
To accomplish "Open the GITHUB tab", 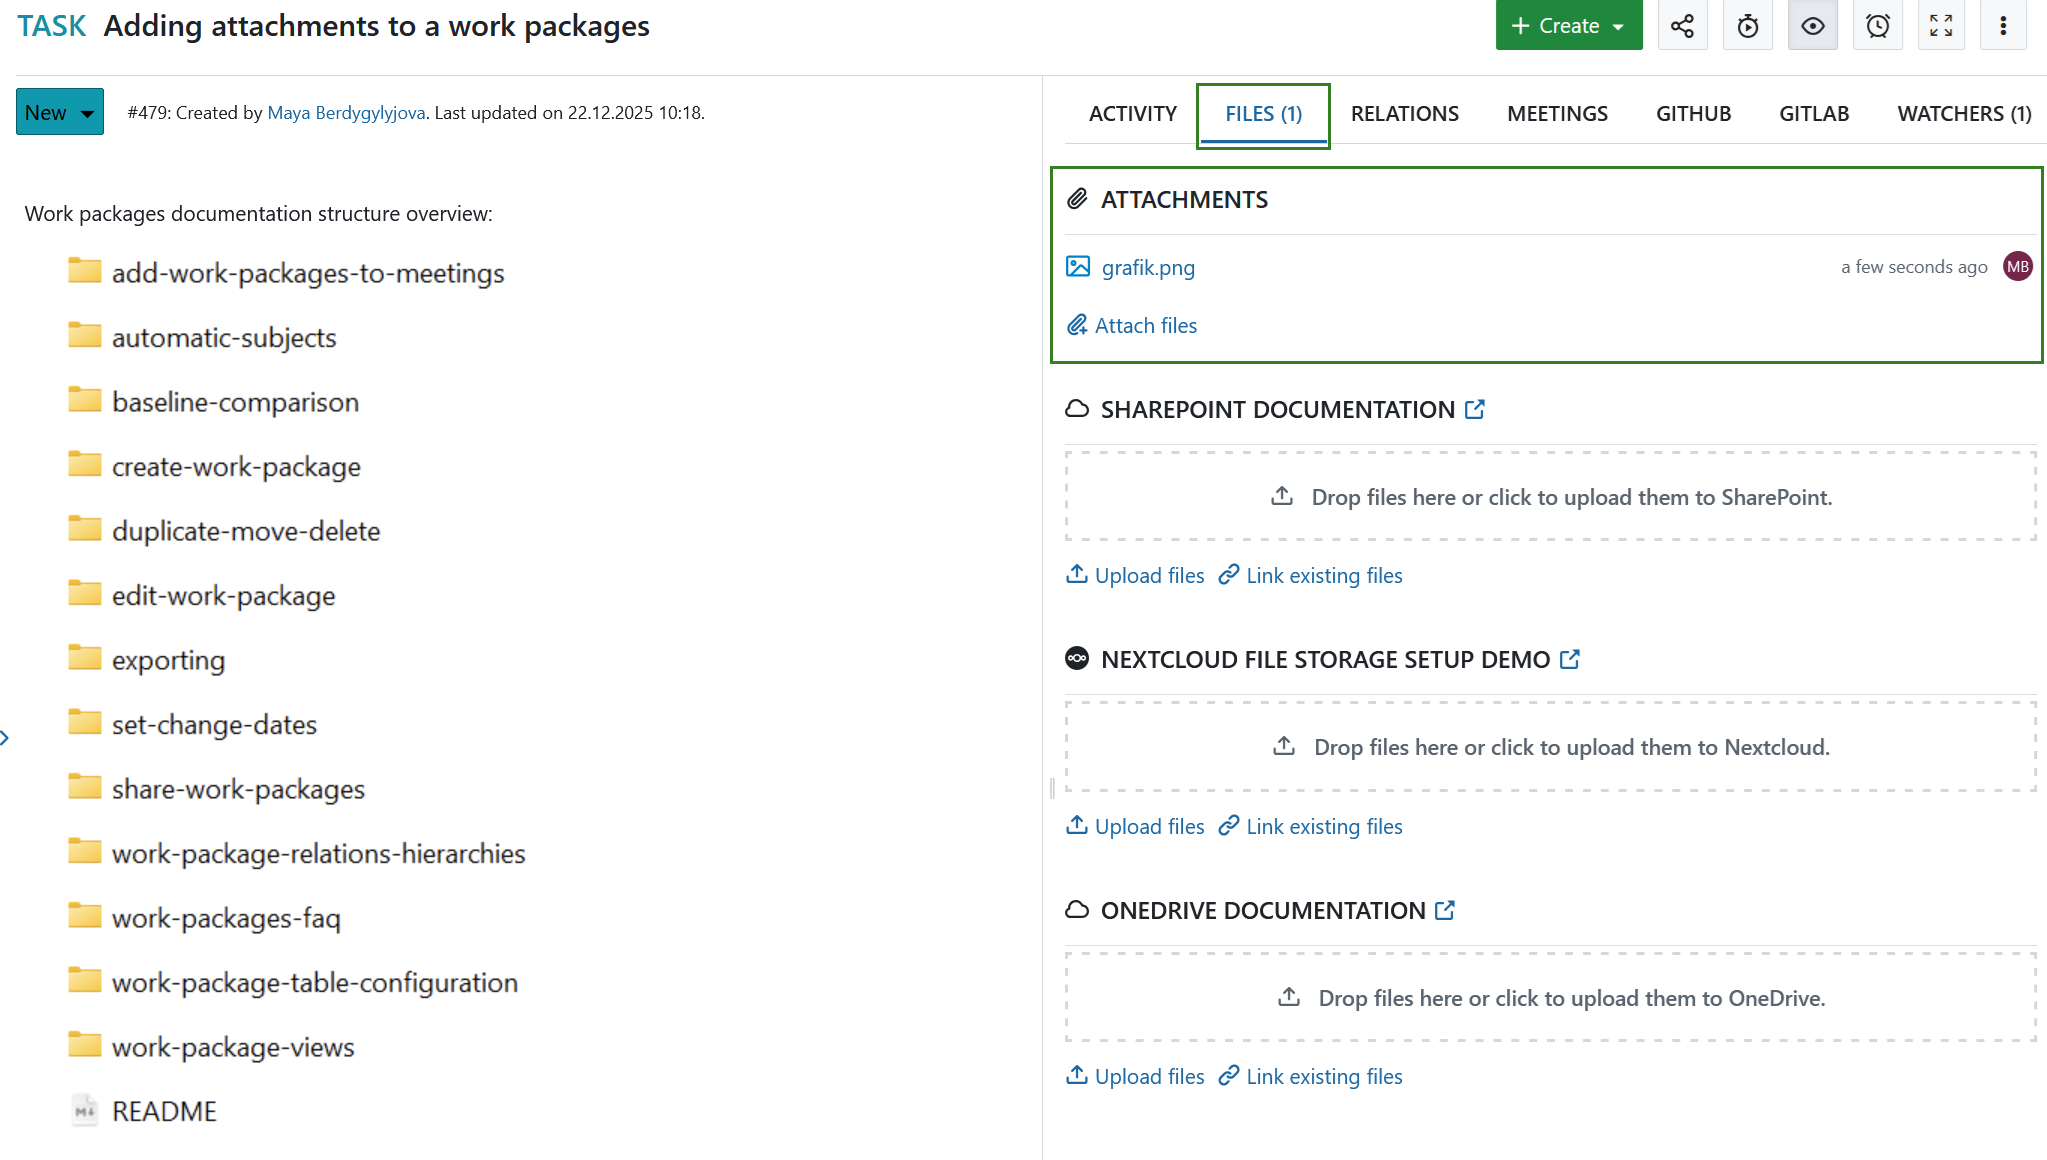I will (x=1693, y=113).
